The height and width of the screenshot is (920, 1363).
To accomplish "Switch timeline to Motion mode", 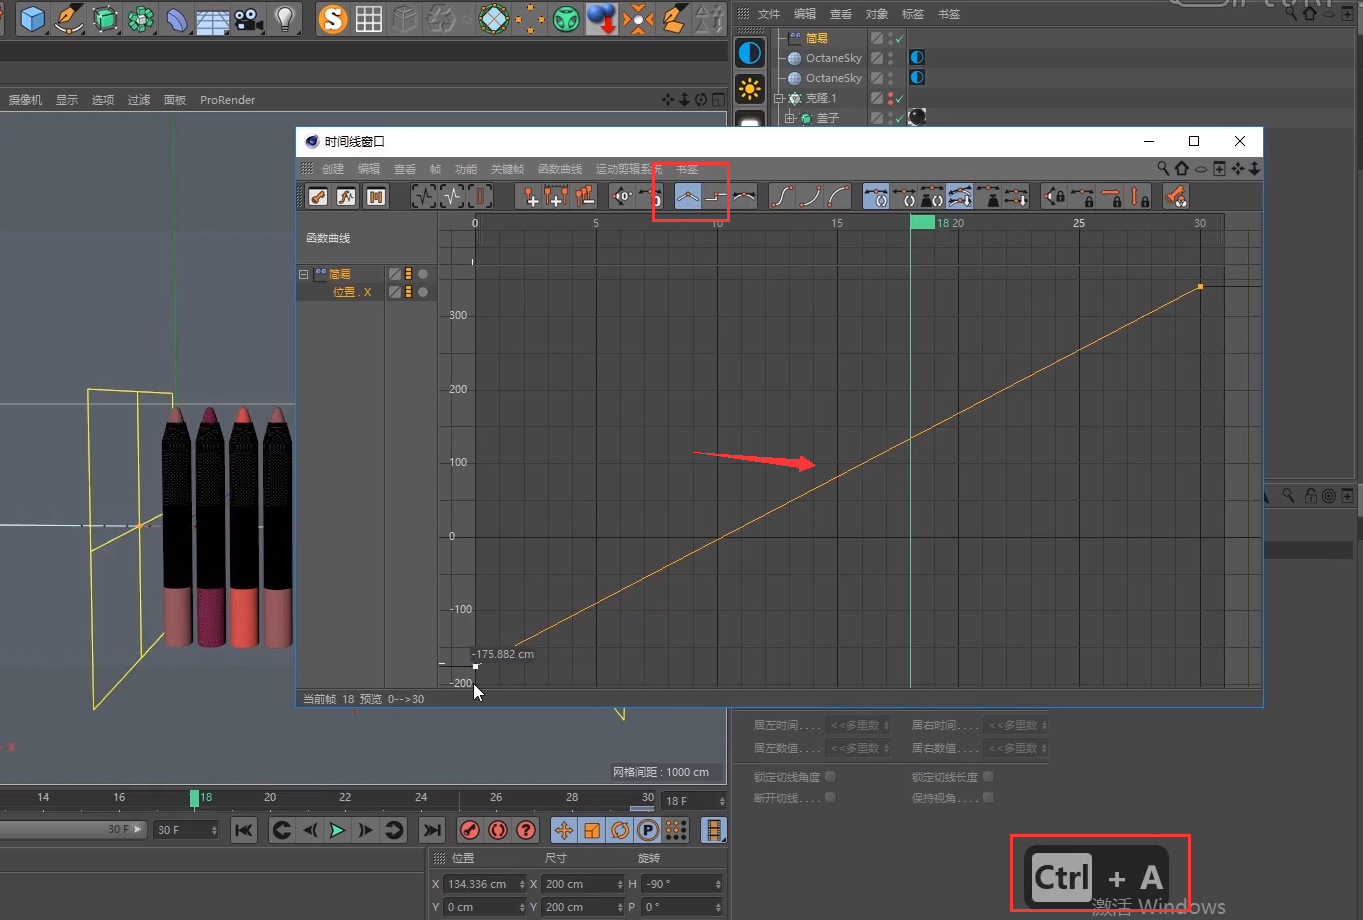I will coord(376,197).
